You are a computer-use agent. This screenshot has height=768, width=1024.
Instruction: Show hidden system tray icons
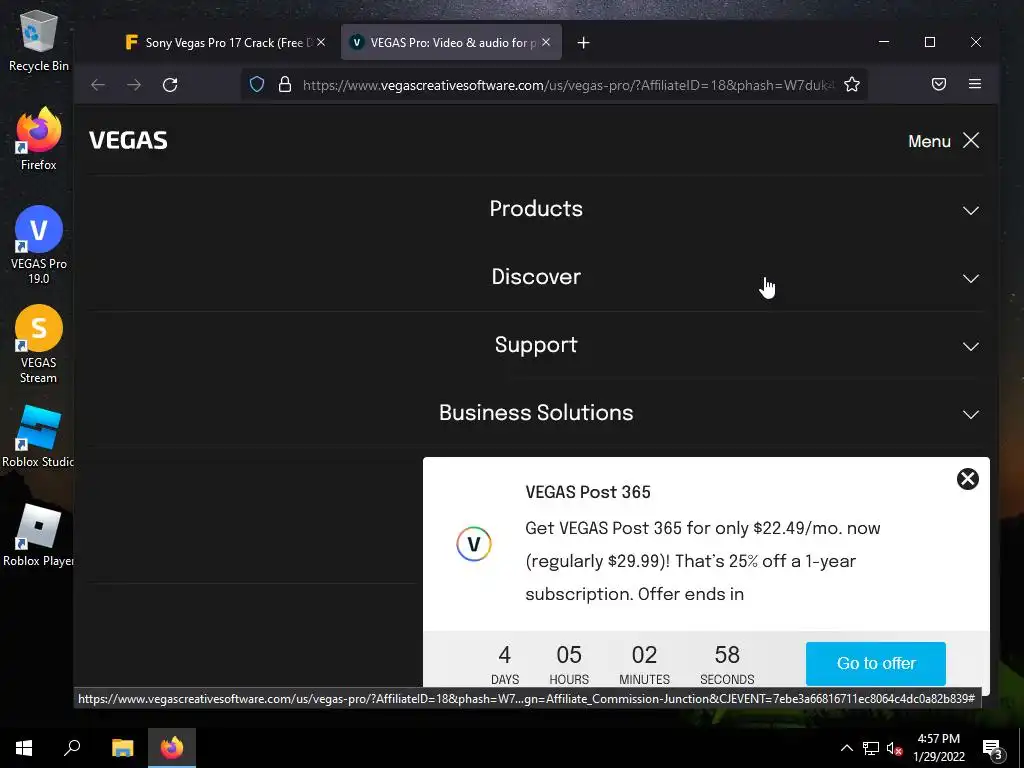point(846,748)
